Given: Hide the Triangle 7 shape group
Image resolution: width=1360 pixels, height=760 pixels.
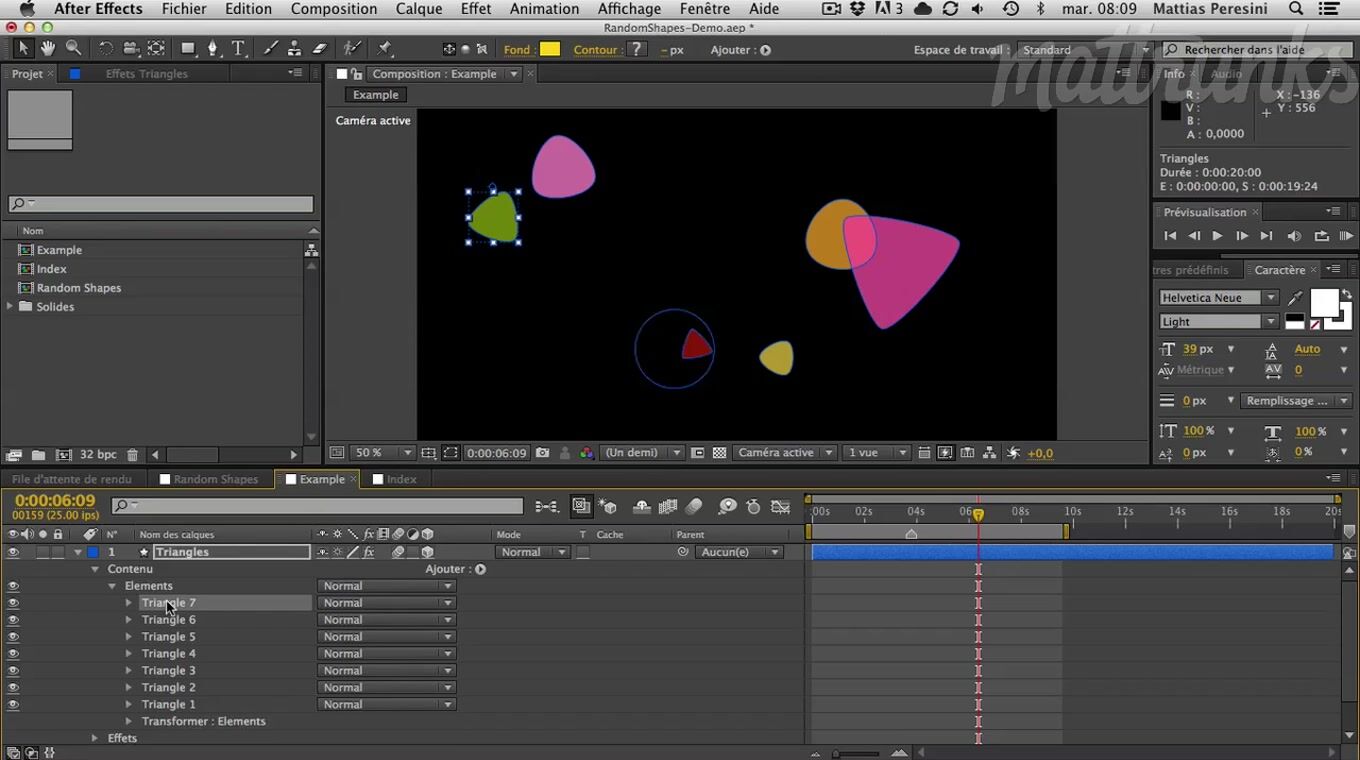Looking at the screenshot, I should point(13,603).
